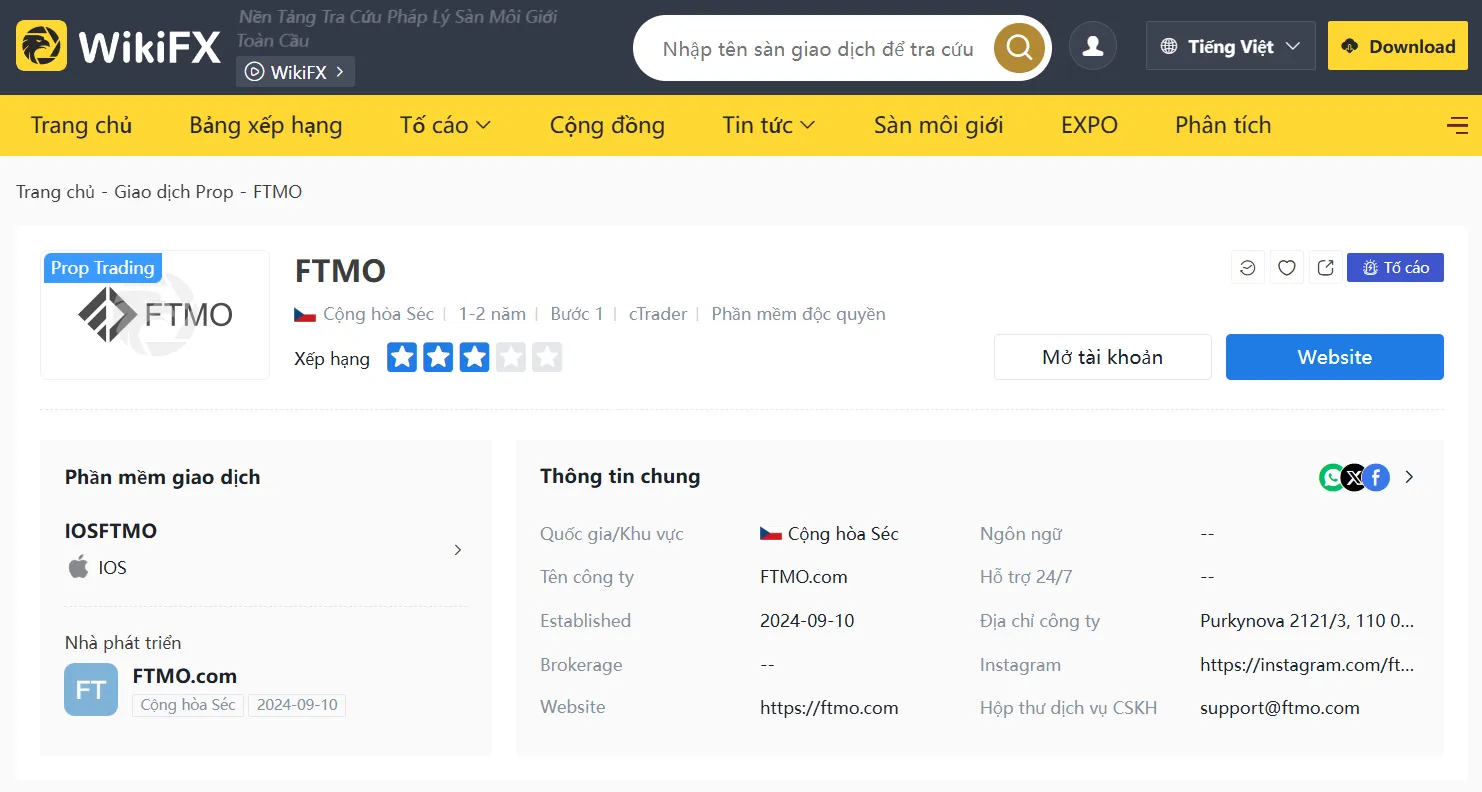Go to Bảng xếp hạng tab
The height and width of the screenshot is (792, 1482).
pos(266,125)
